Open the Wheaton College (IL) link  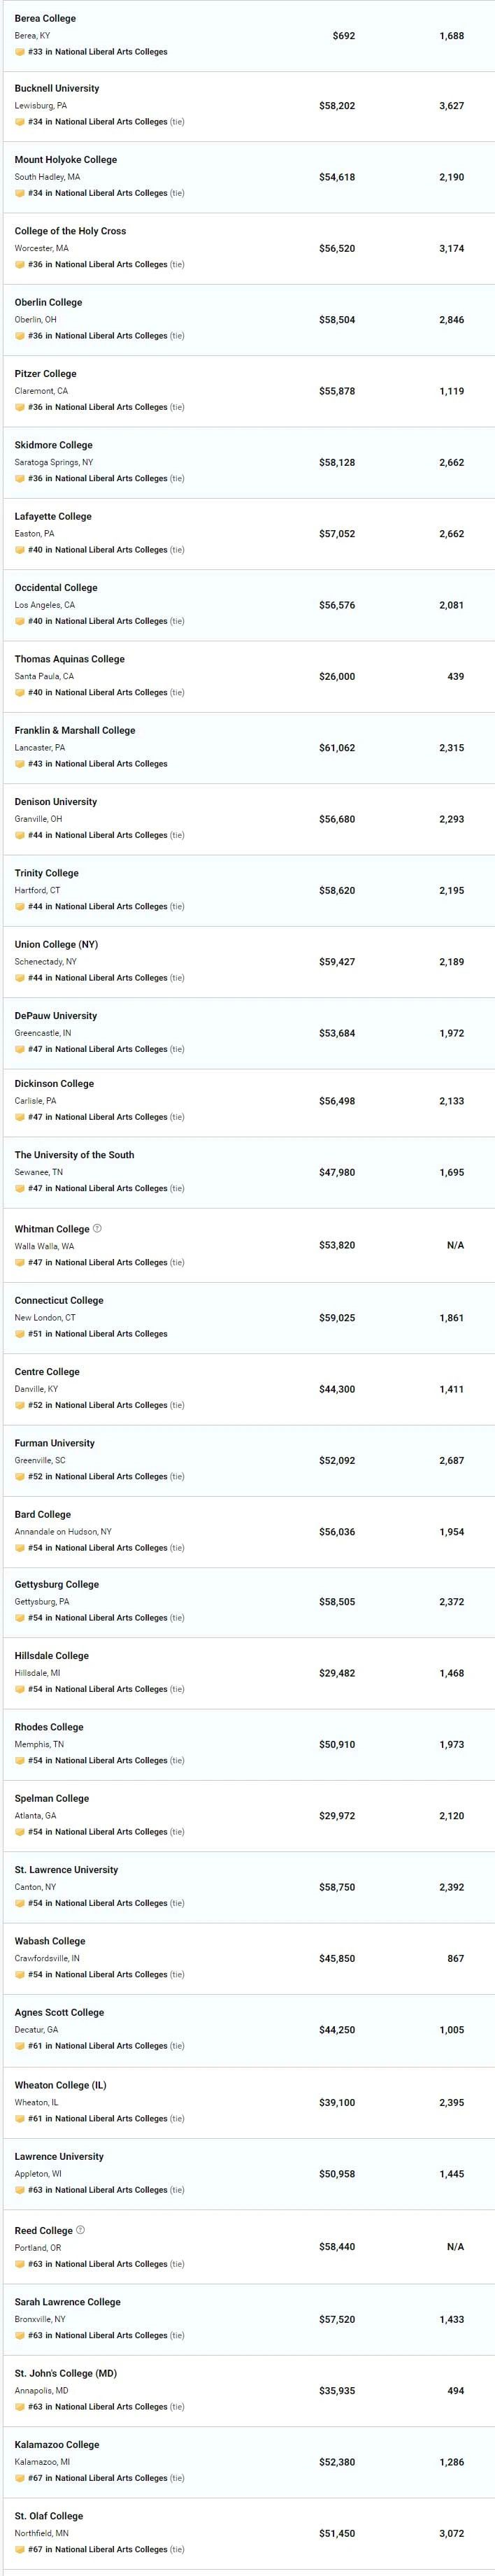[60, 2084]
